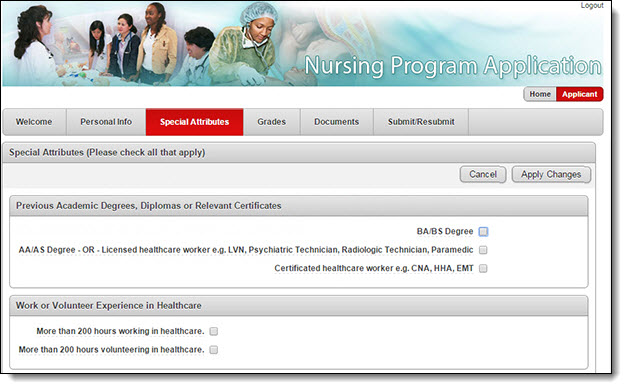Switch to Personal Info tab
This screenshot has width=627, height=389.
pos(106,122)
